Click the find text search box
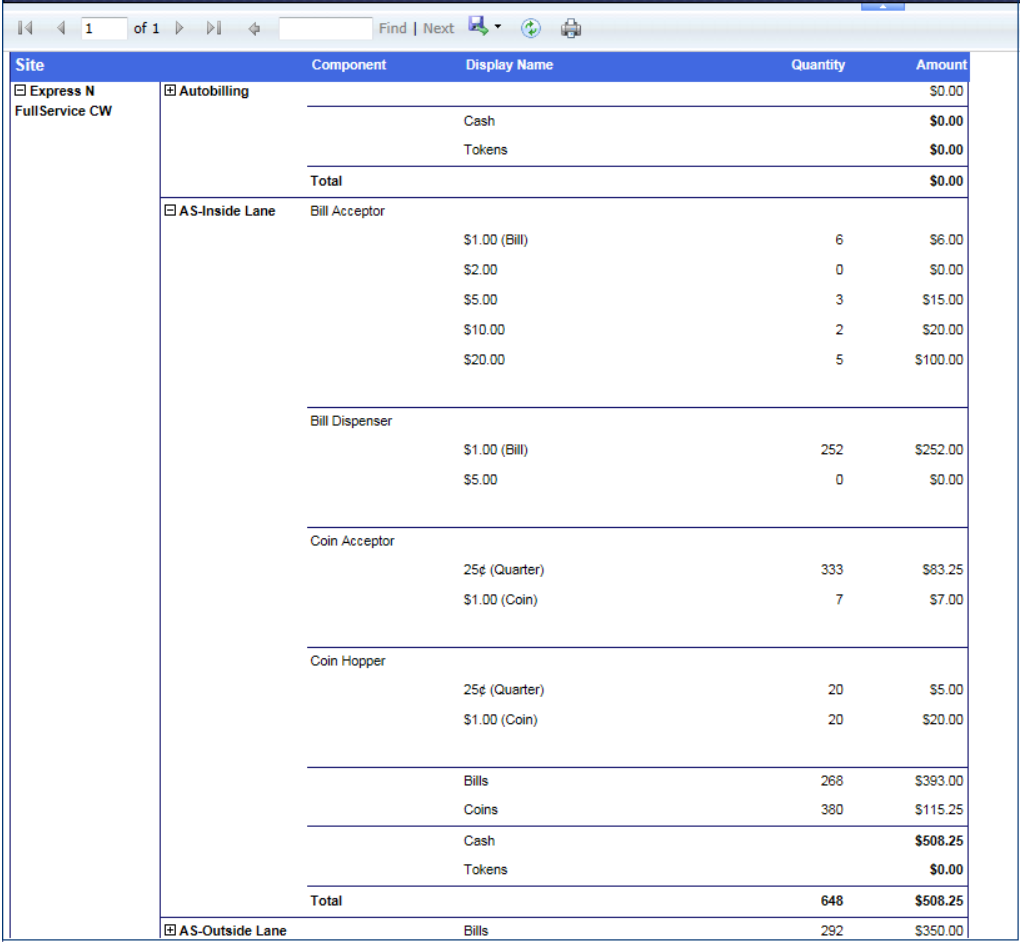 (325, 29)
